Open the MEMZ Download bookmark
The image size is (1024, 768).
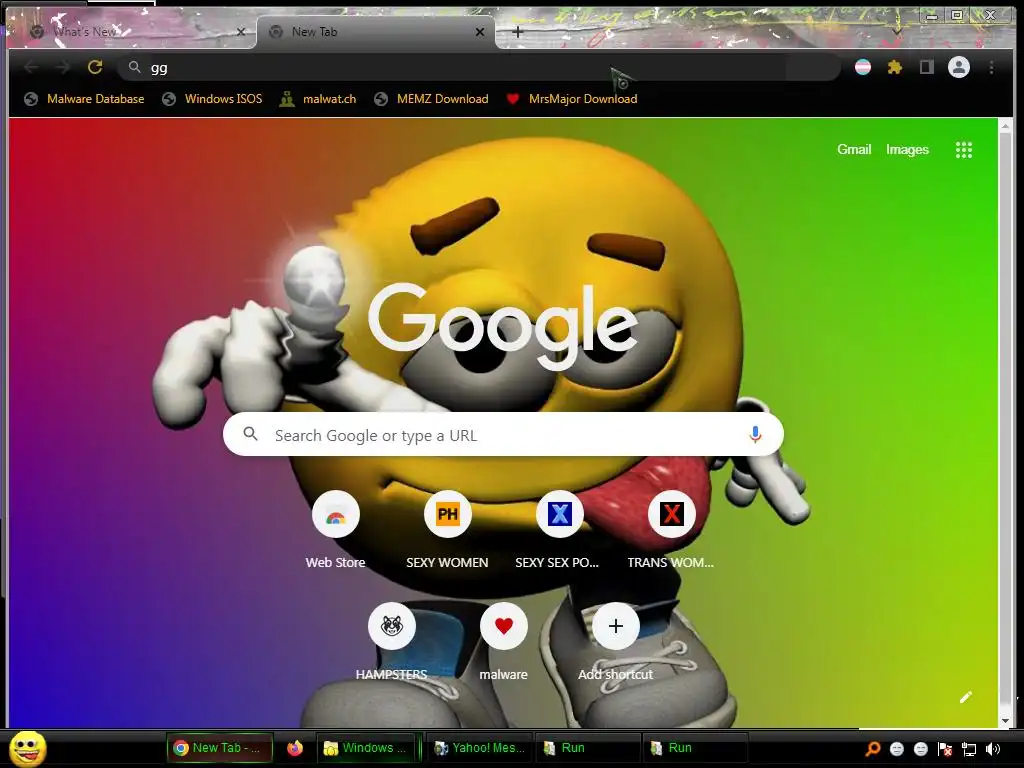(x=431, y=99)
